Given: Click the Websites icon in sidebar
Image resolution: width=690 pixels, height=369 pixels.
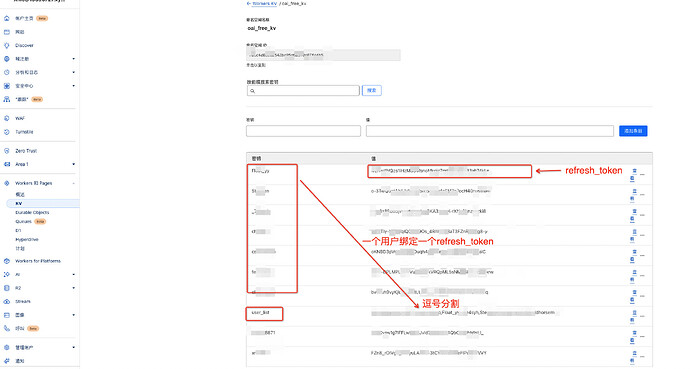Looking at the screenshot, I should pos(7,32).
